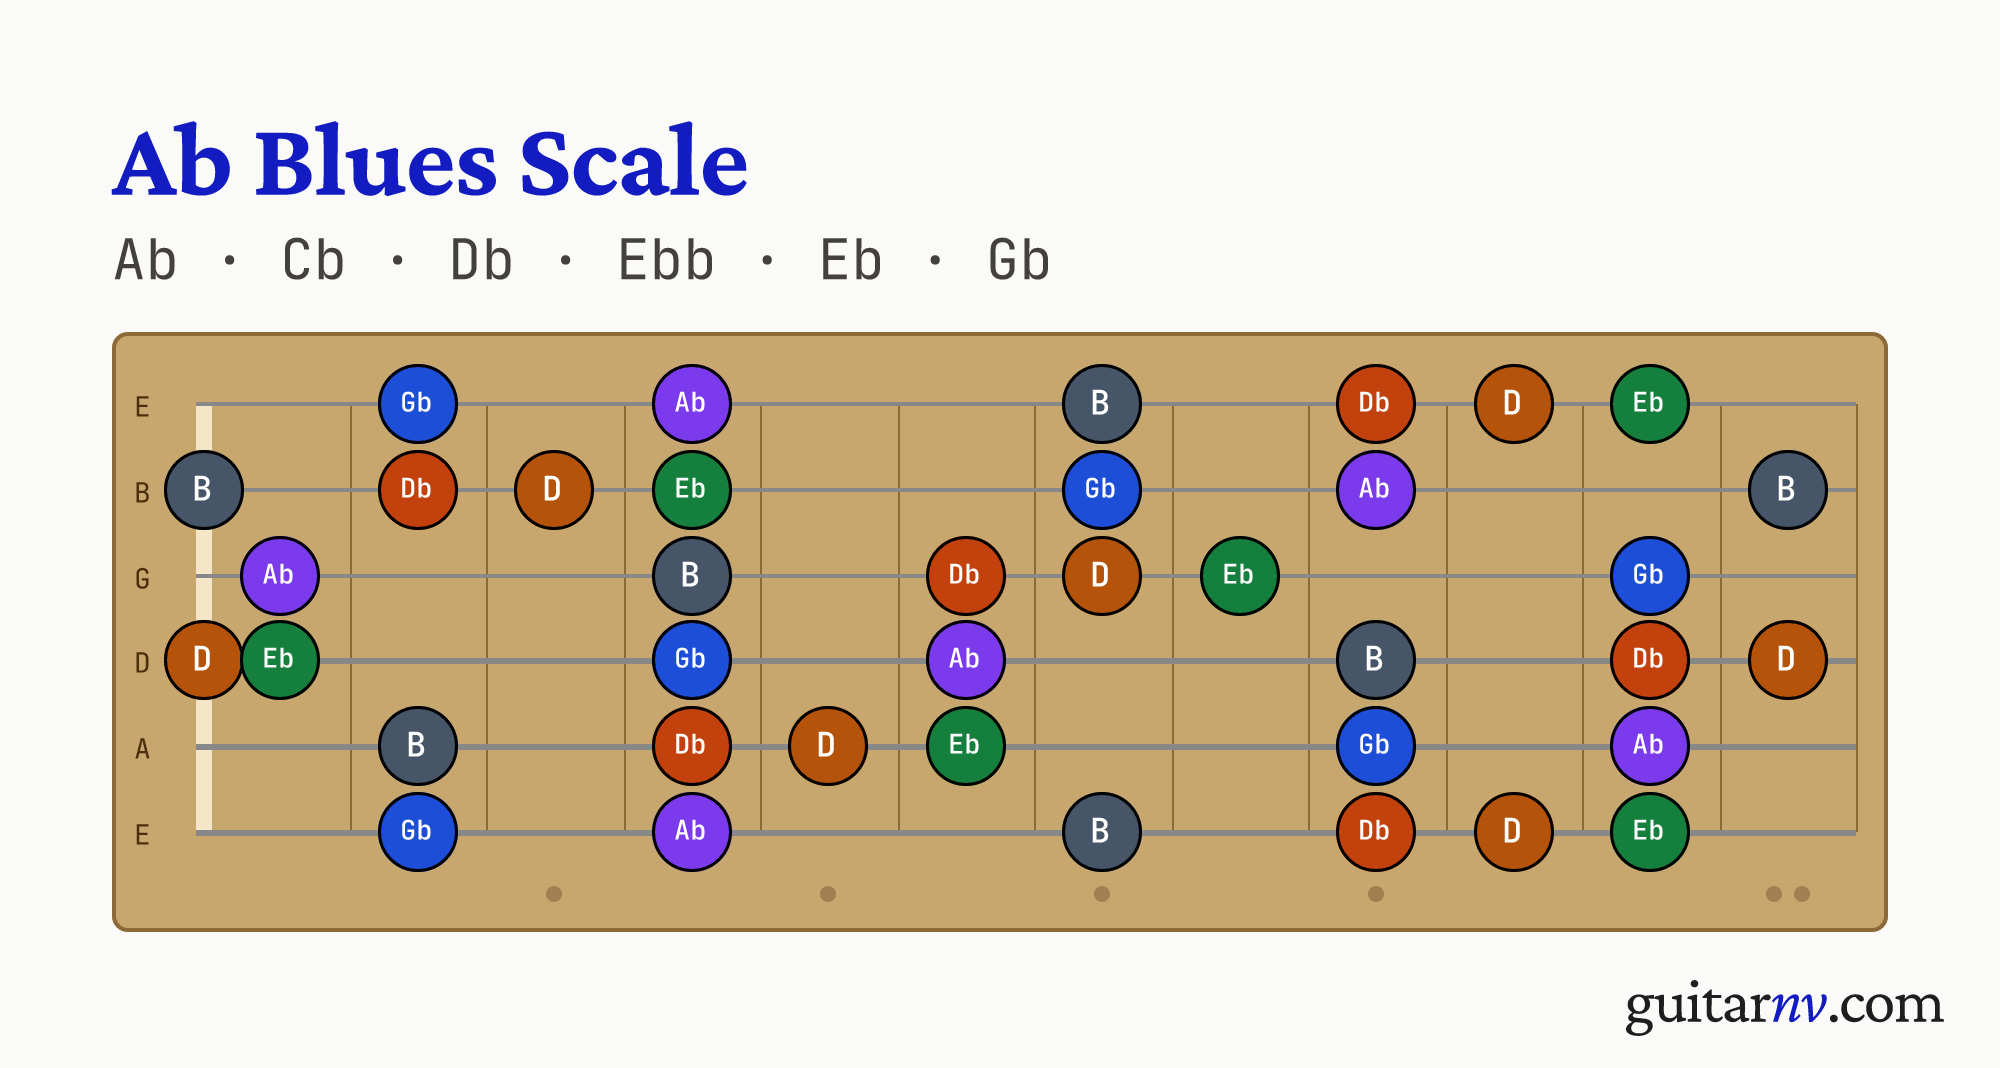2000x1068 pixels.
Task: Click the purple Ab note on the B string
Action: coord(1375,489)
